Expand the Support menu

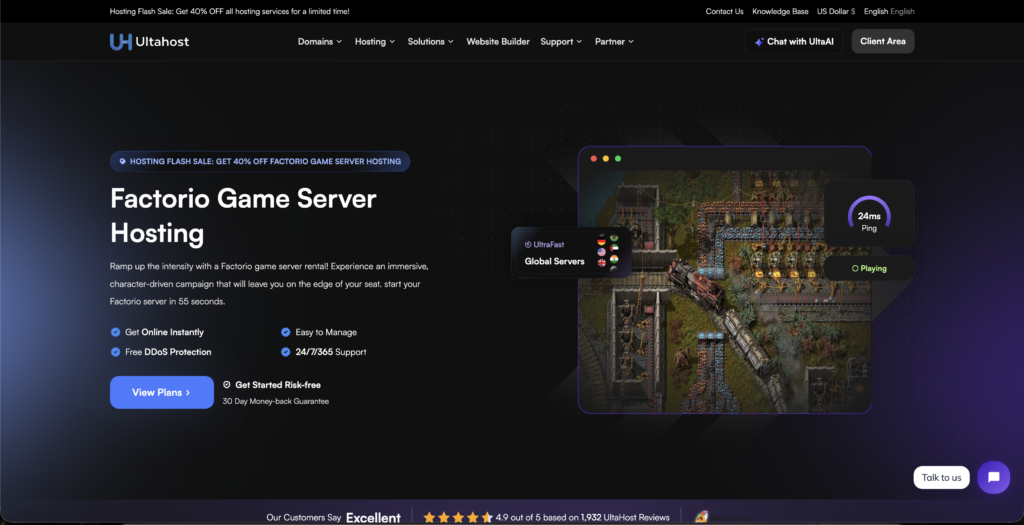[x=561, y=41]
